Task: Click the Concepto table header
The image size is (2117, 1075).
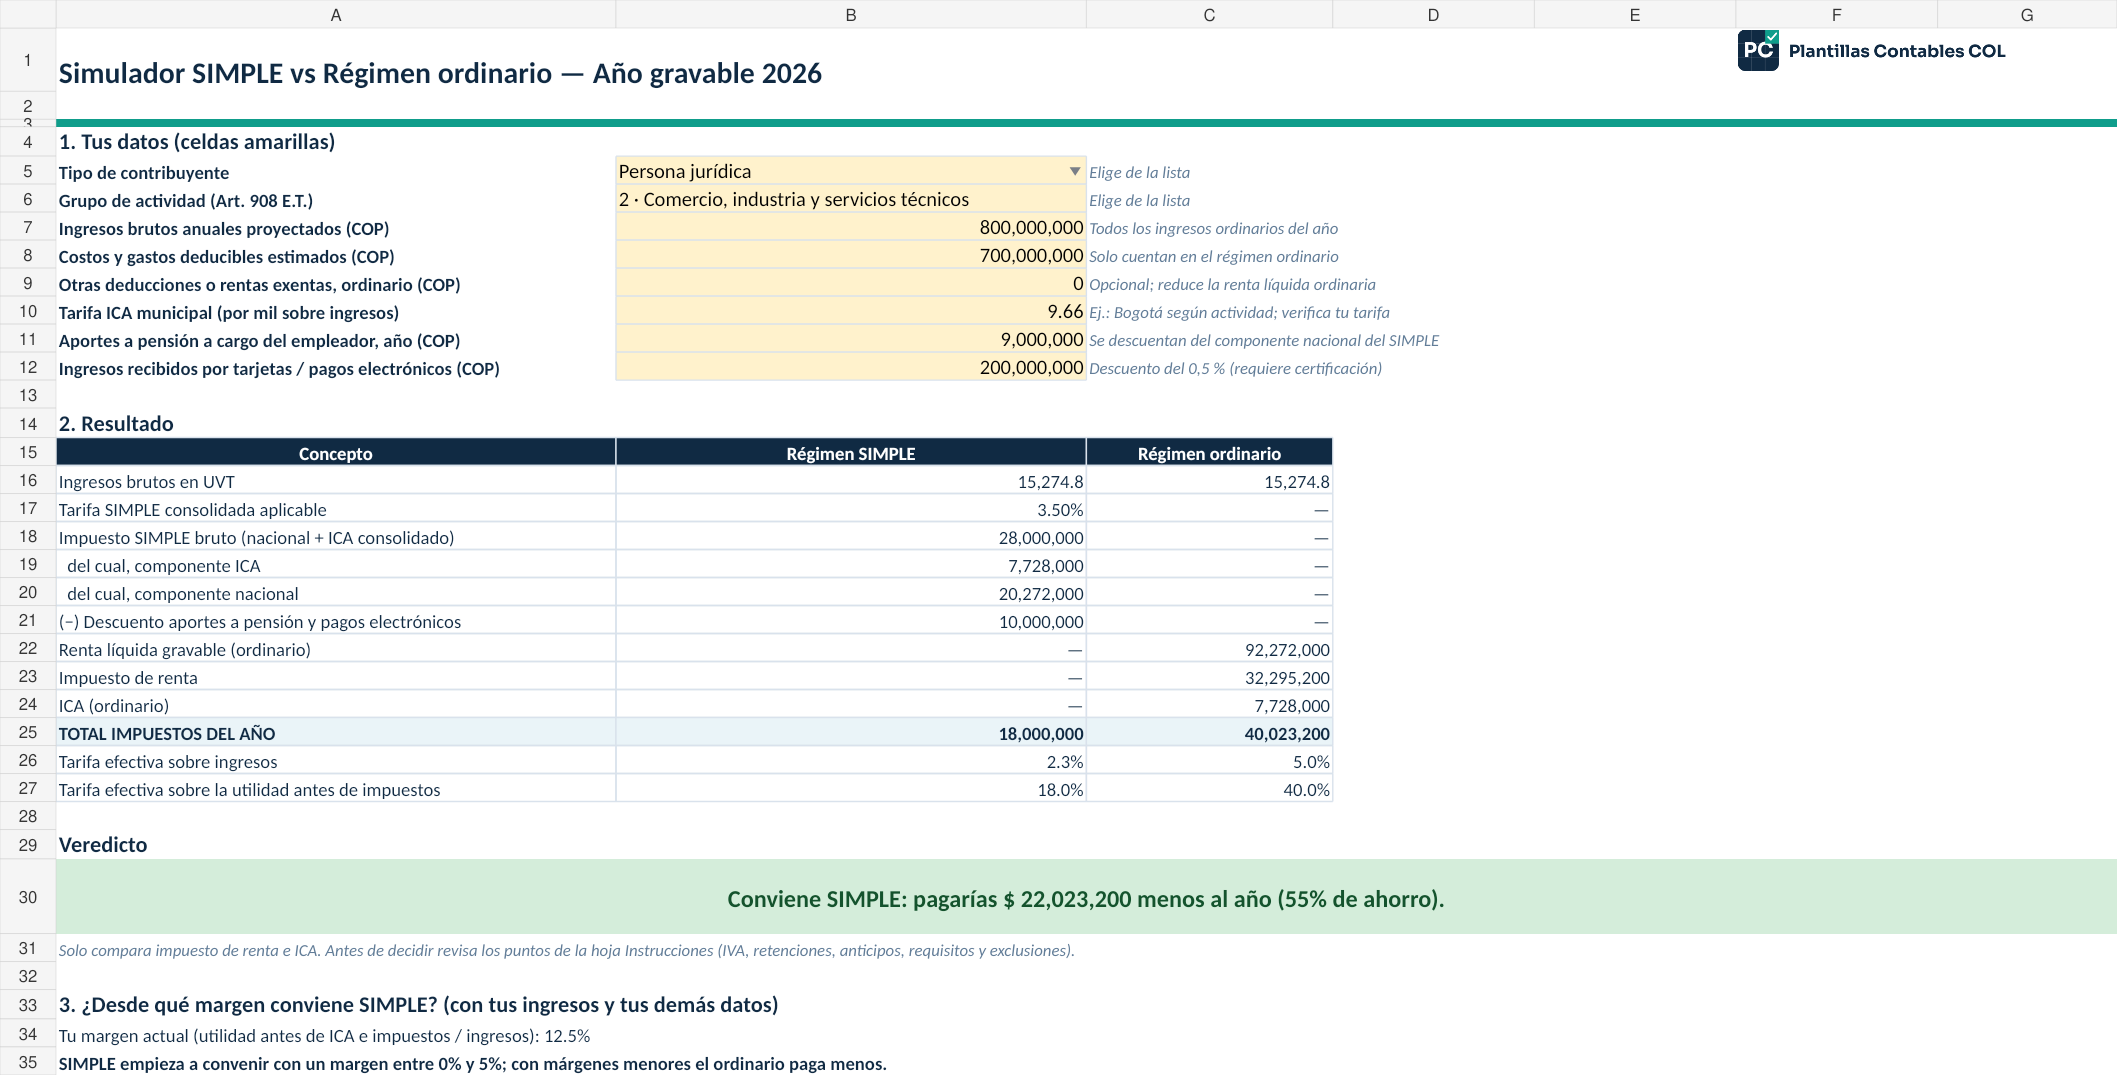Action: pyautogui.click(x=336, y=453)
